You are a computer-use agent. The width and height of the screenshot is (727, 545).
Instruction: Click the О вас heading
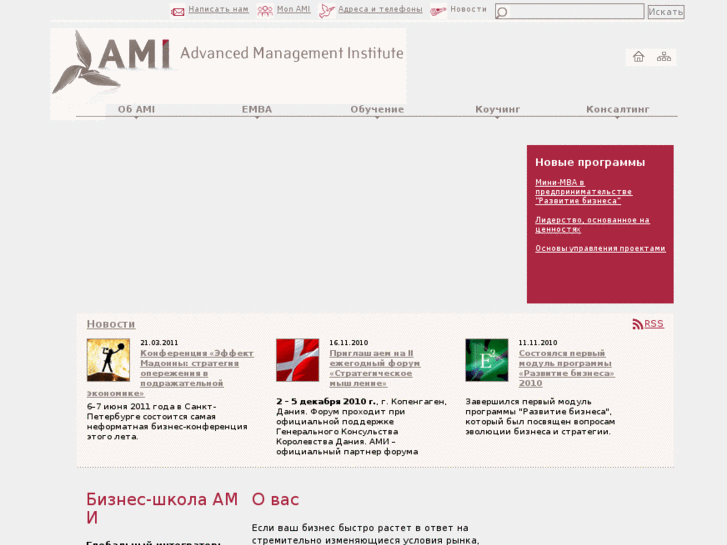coord(275,500)
